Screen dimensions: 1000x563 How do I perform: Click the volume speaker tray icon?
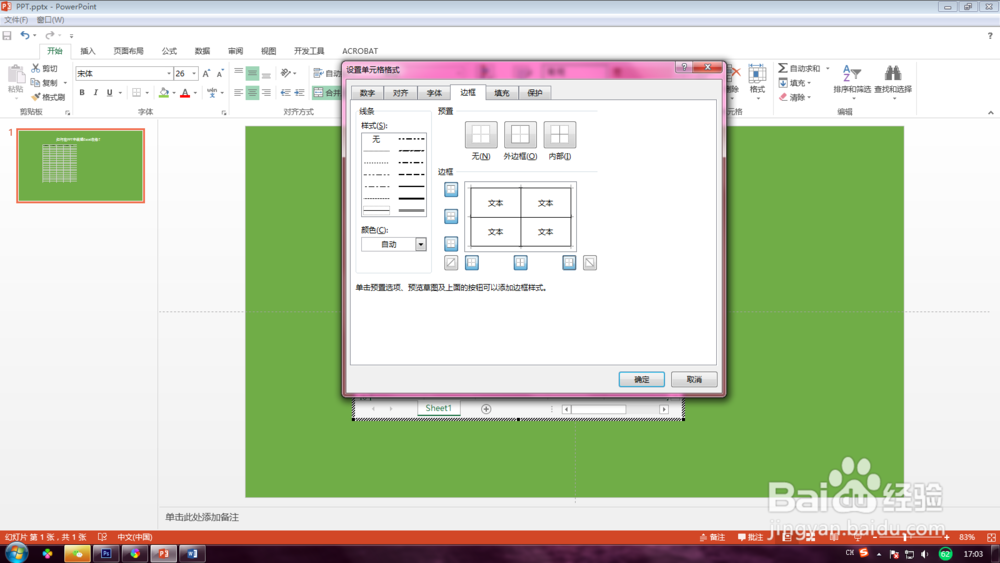(925, 554)
